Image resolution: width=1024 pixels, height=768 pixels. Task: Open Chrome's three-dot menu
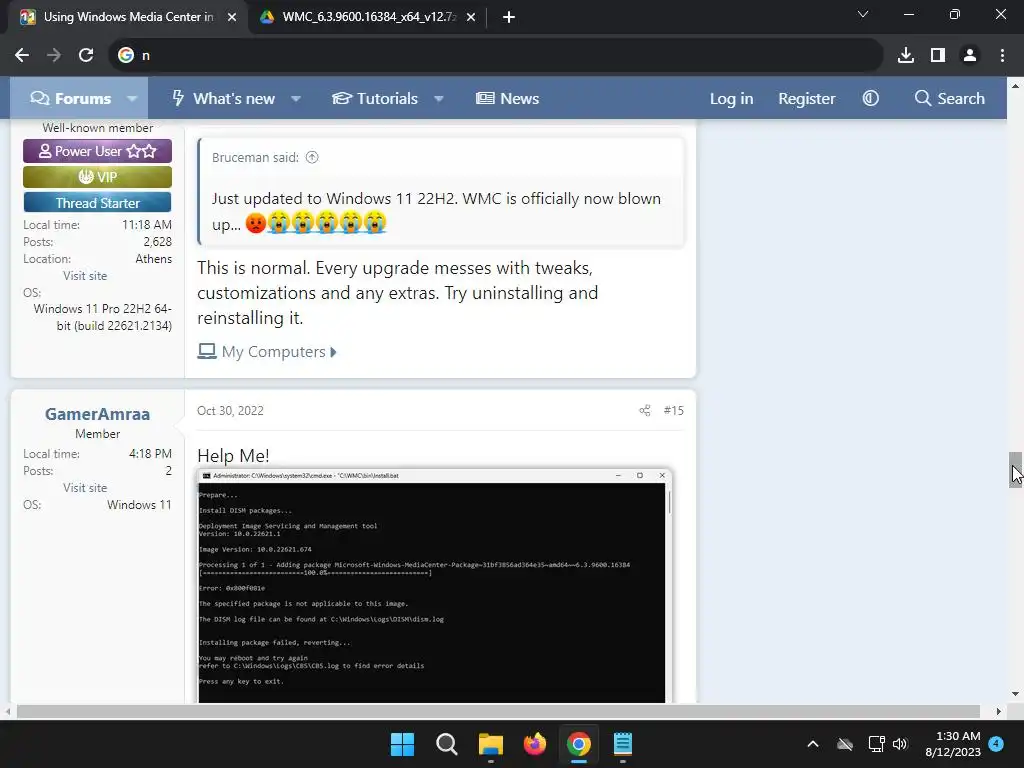(x=1002, y=56)
